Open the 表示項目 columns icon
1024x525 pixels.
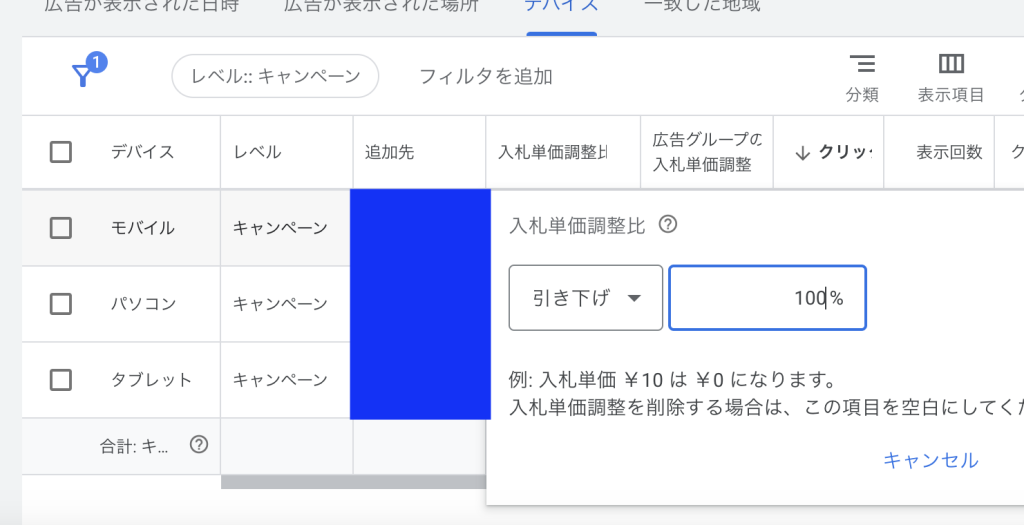pos(951,65)
